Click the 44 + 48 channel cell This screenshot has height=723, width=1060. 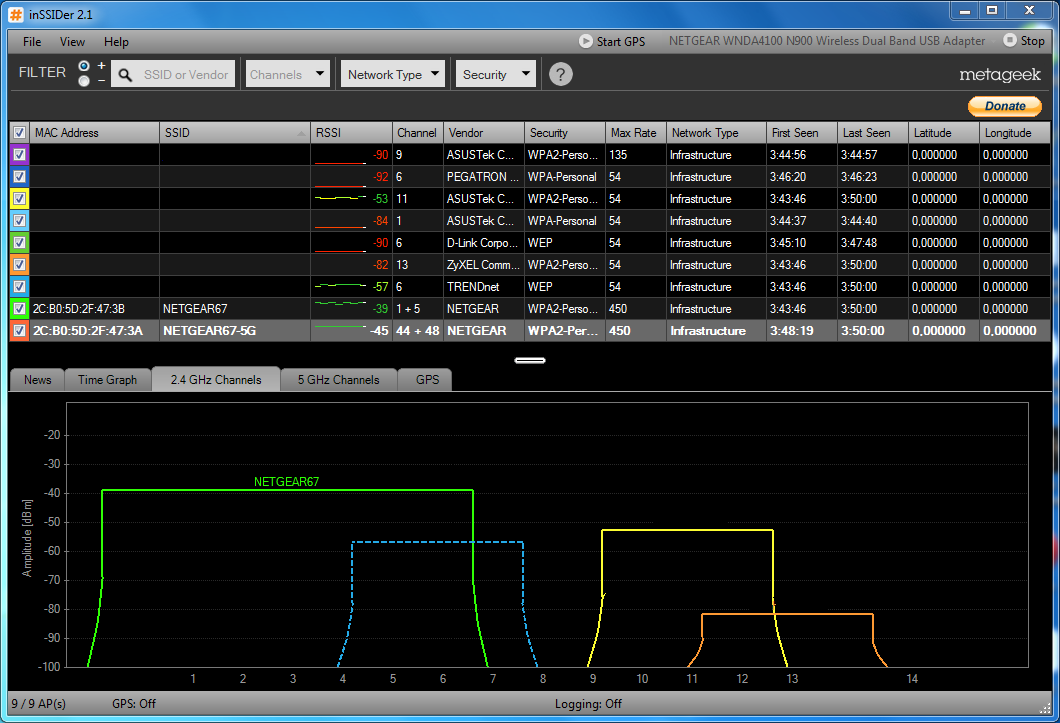point(417,331)
